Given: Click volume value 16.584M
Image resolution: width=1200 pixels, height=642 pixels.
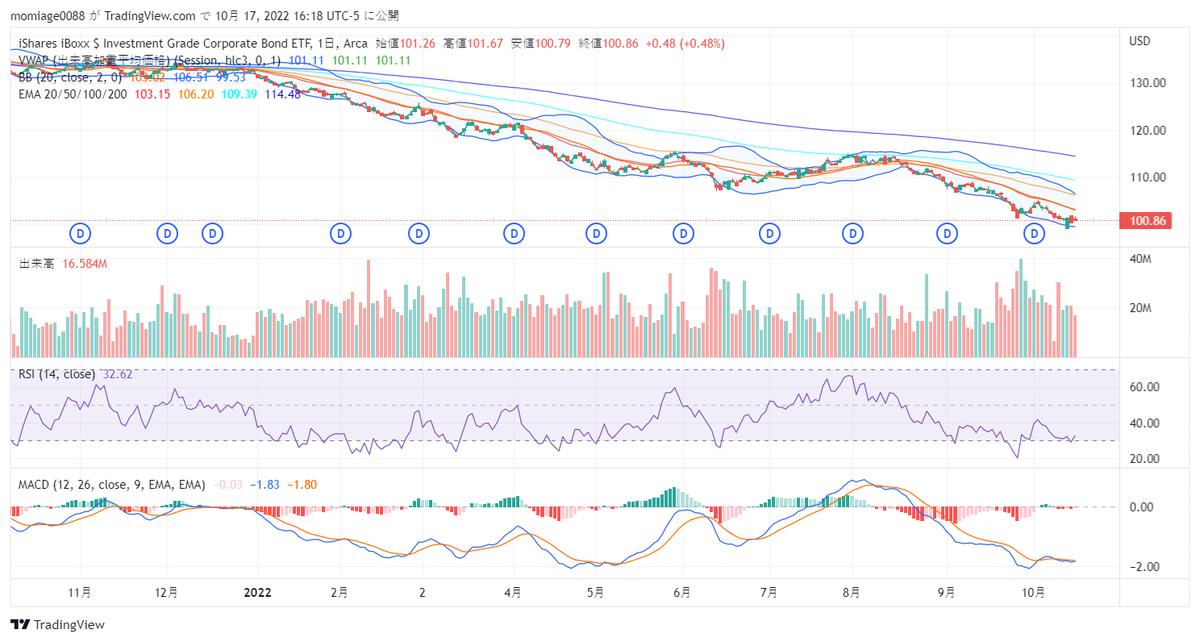Looking at the screenshot, I should point(85,263).
